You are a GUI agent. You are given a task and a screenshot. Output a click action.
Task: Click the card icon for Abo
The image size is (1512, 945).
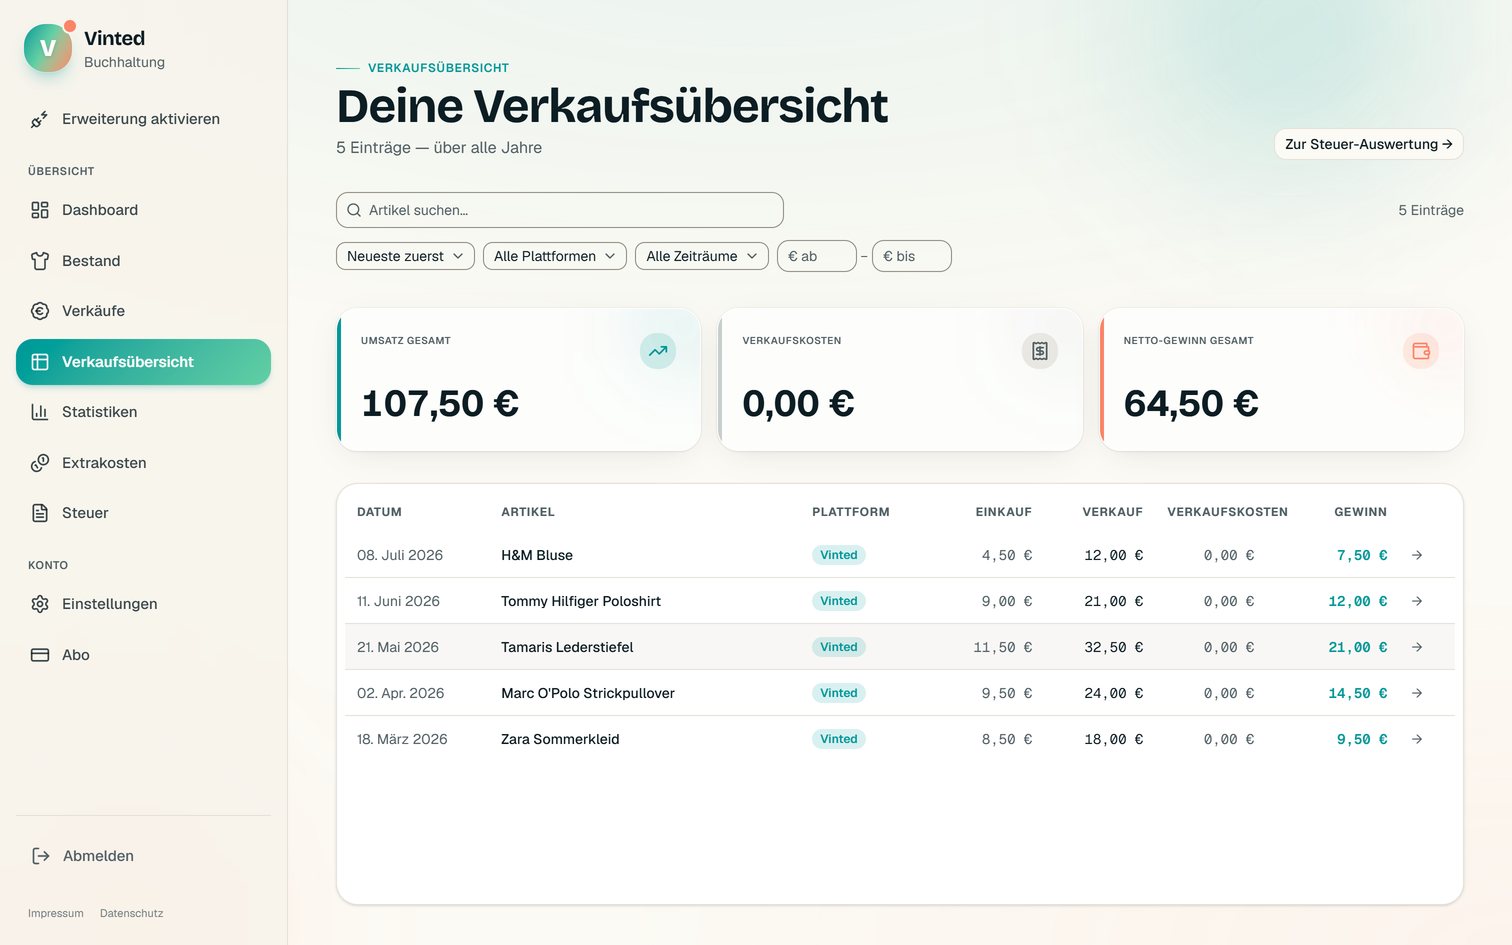pos(40,655)
